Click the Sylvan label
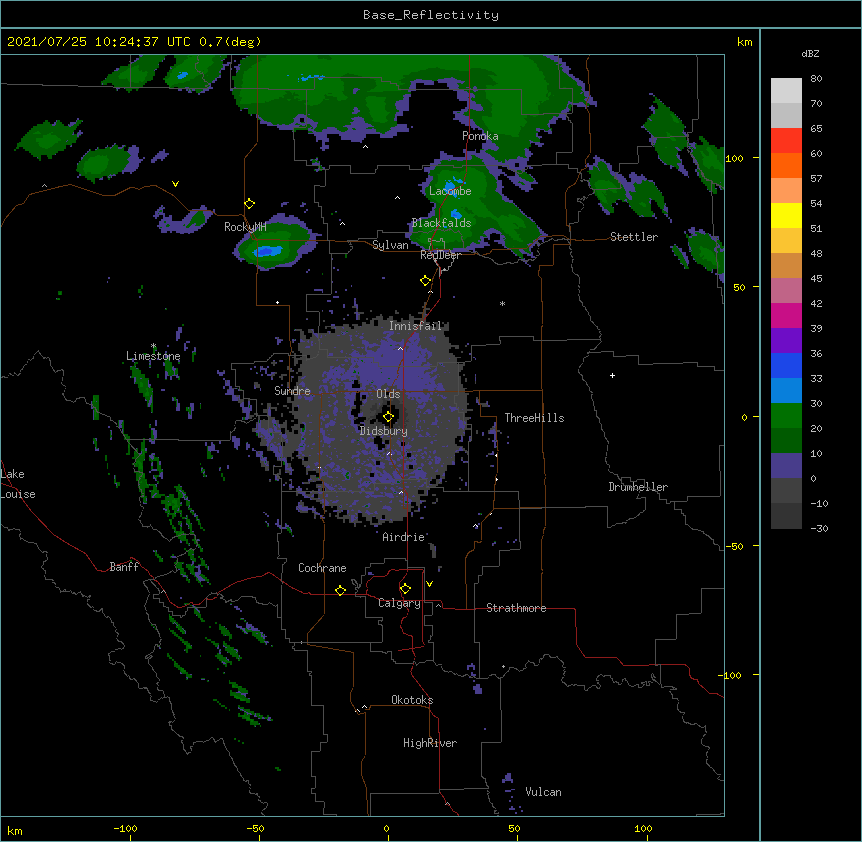The image size is (862, 842). (x=390, y=245)
